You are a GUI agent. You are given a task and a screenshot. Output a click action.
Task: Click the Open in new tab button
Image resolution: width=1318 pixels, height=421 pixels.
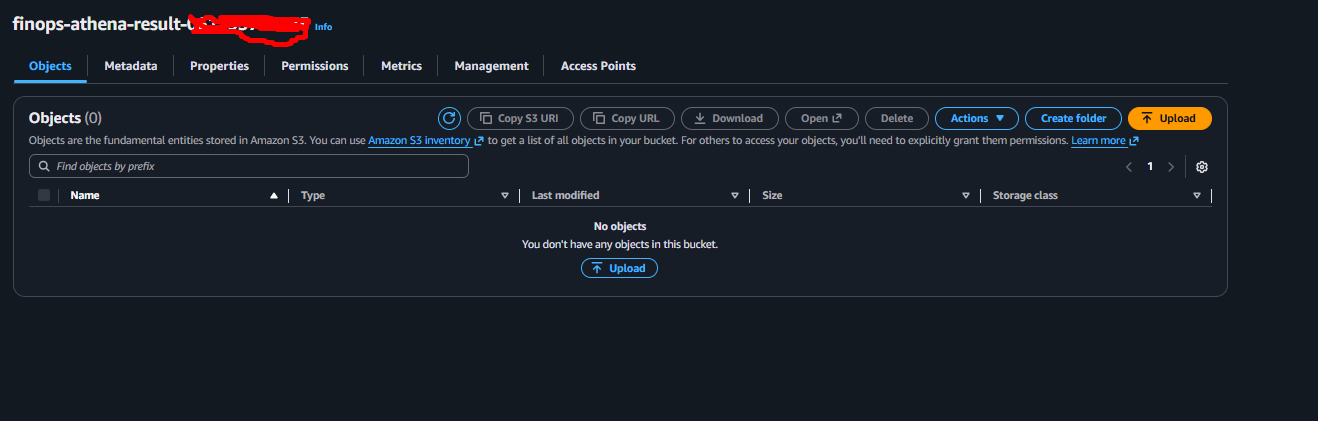point(821,118)
